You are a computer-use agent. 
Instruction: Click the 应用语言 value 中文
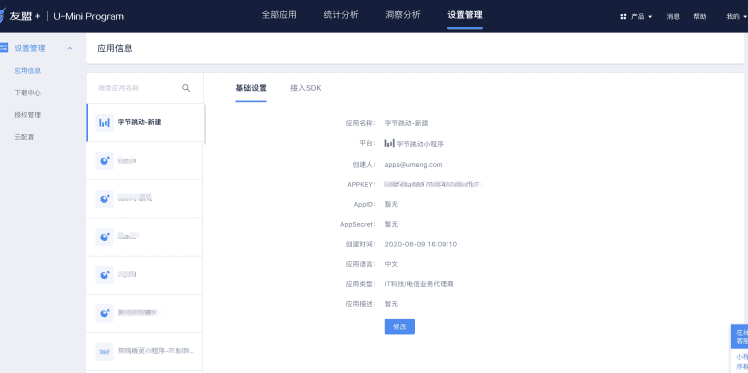(391, 264)
